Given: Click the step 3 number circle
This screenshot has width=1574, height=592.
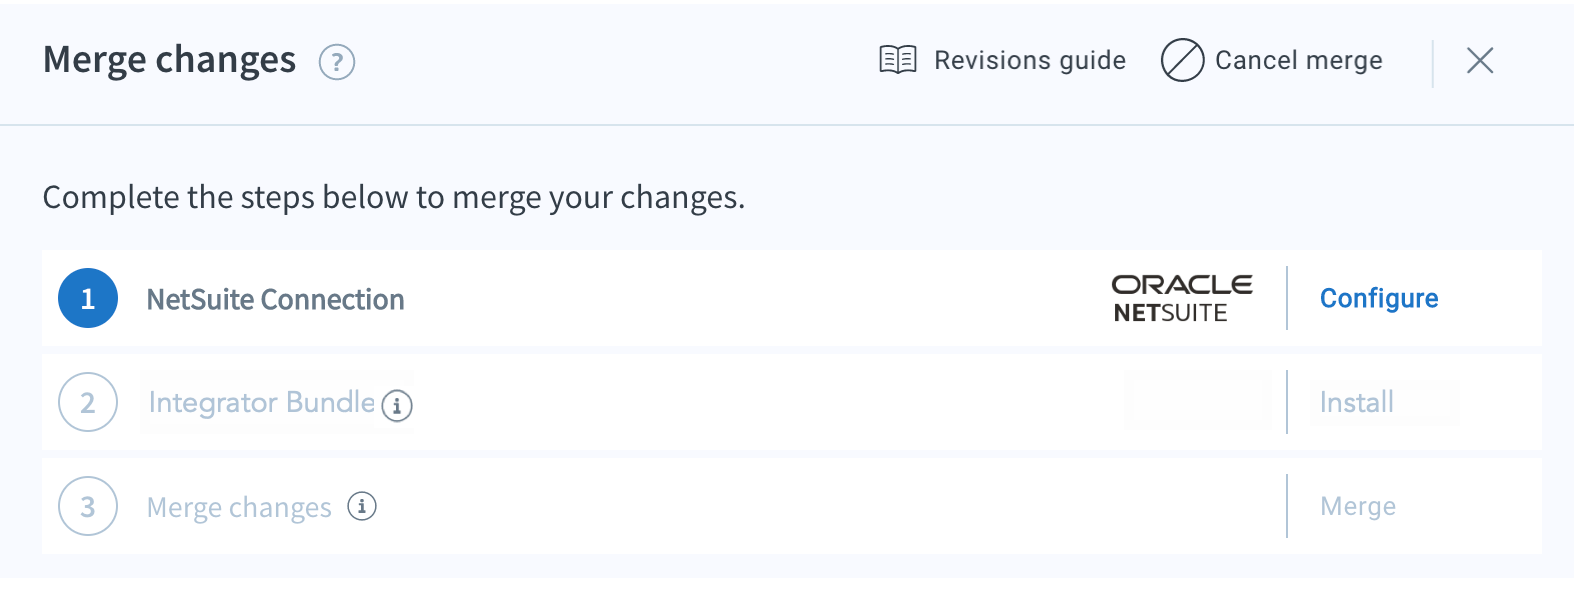Looking at the screenshot, I should (88, 506).
